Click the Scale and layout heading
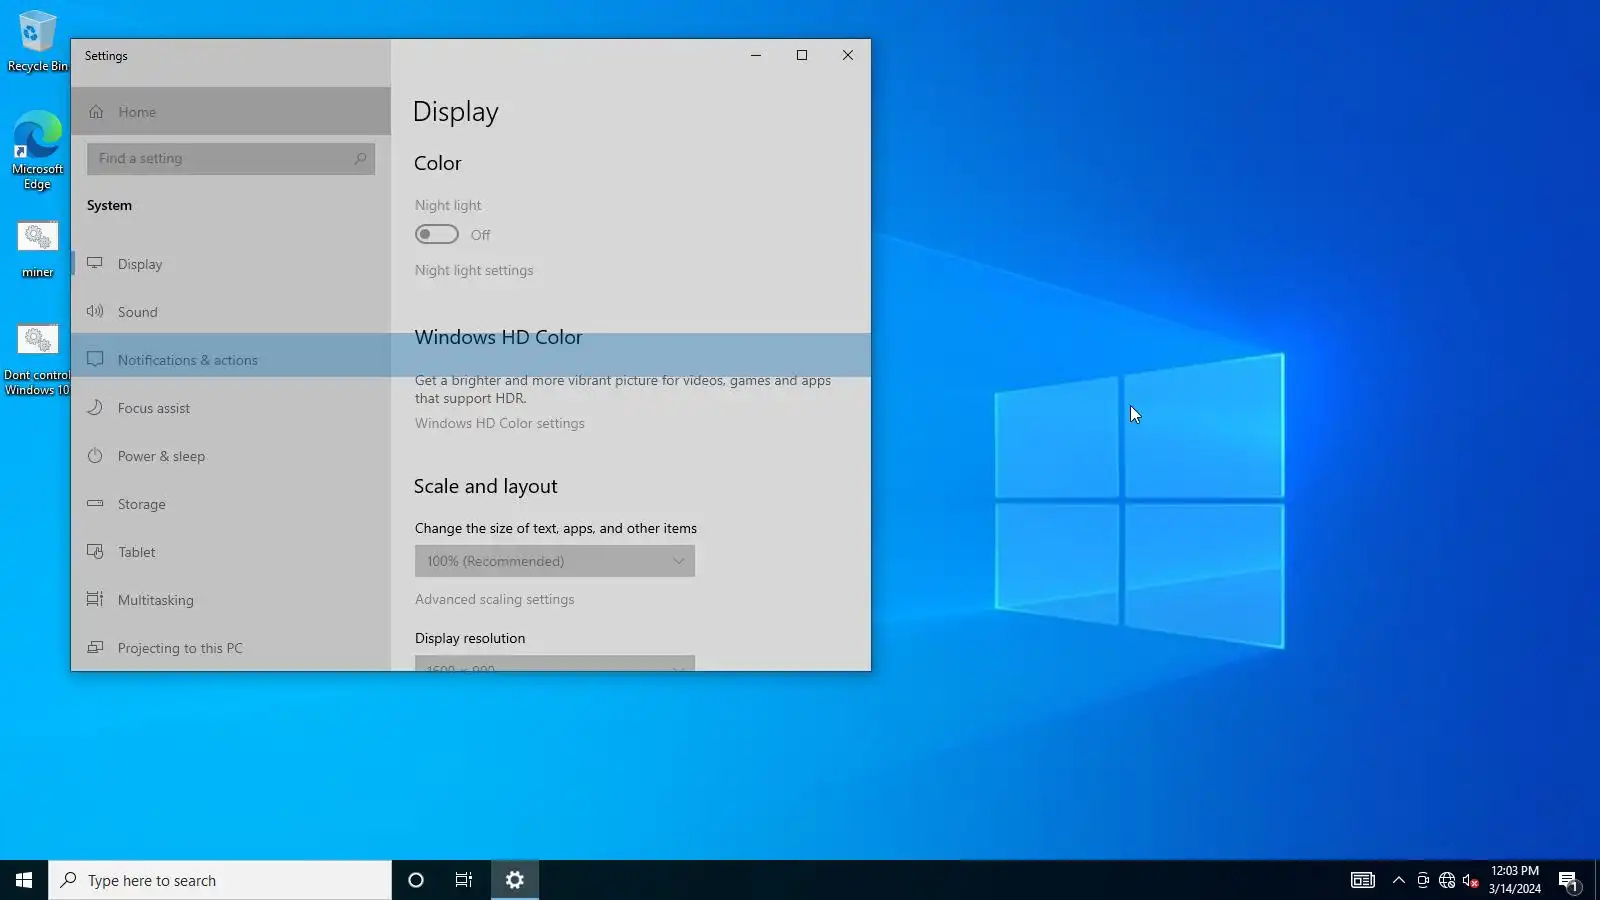1600x900 pixels. 486,486
